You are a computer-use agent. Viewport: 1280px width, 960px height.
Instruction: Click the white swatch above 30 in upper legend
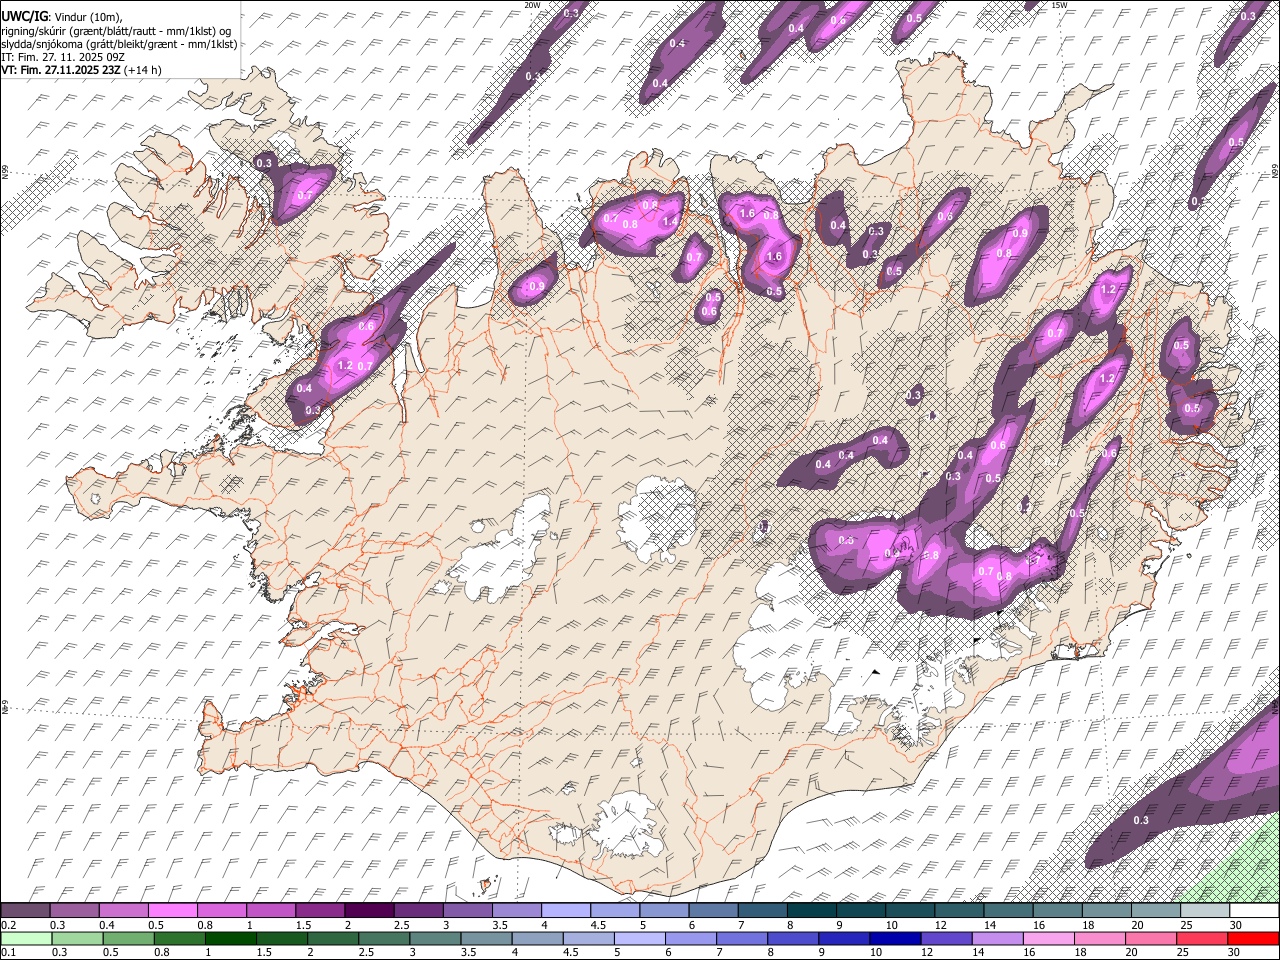[x=1255, y=911]
